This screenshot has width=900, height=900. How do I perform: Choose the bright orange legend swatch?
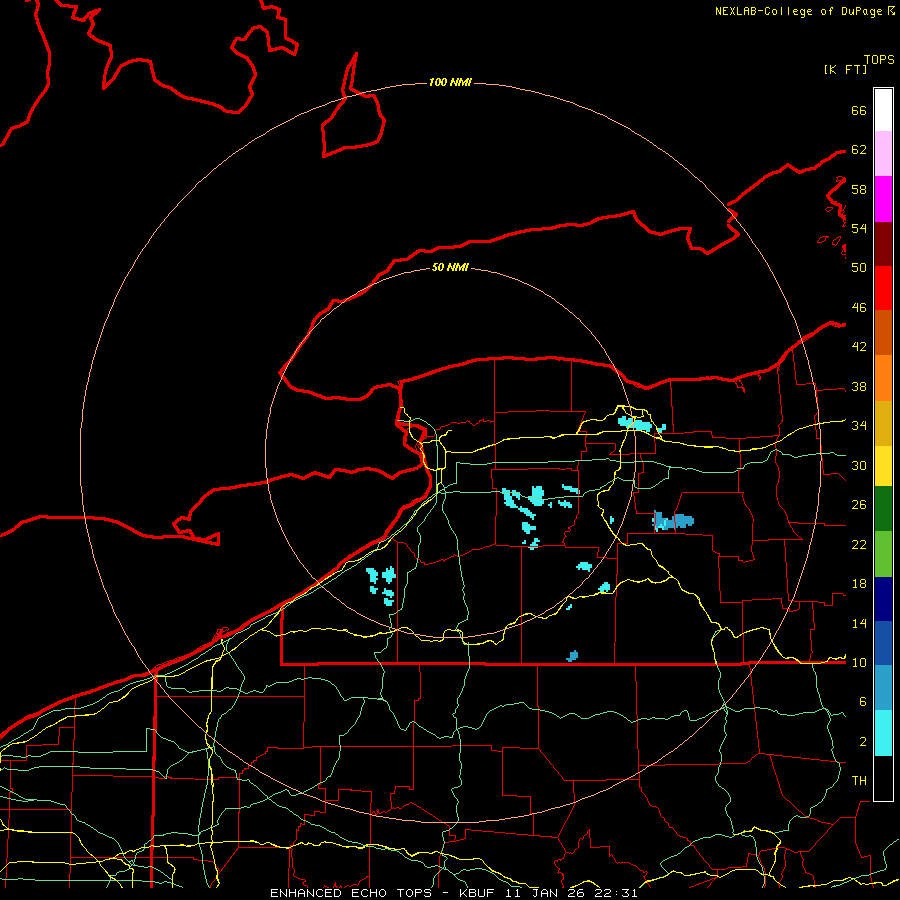pos(883,378)
